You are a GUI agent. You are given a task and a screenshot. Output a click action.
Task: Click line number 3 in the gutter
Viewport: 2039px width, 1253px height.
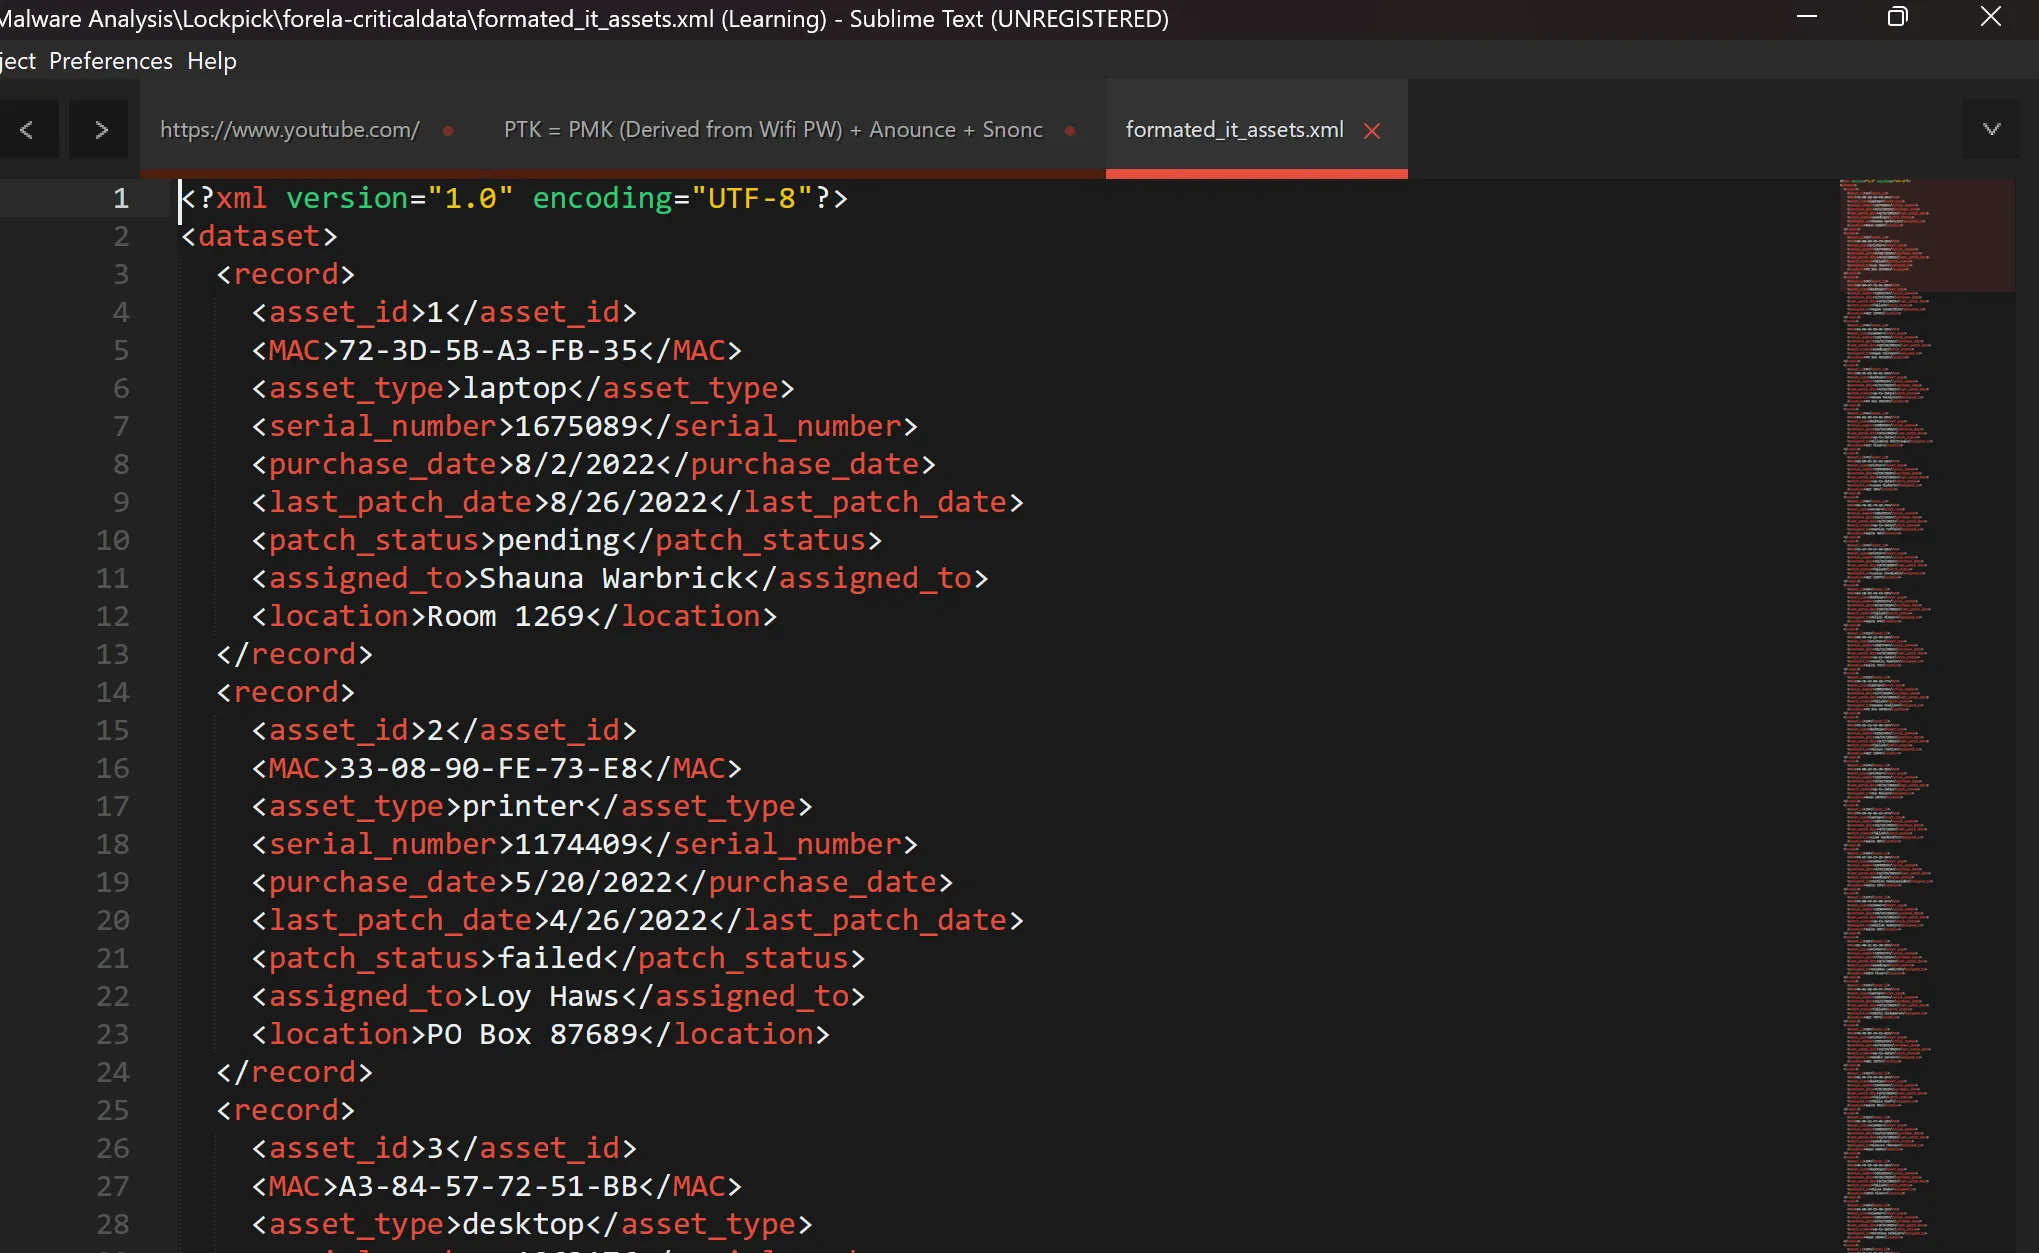pos(120,274)
